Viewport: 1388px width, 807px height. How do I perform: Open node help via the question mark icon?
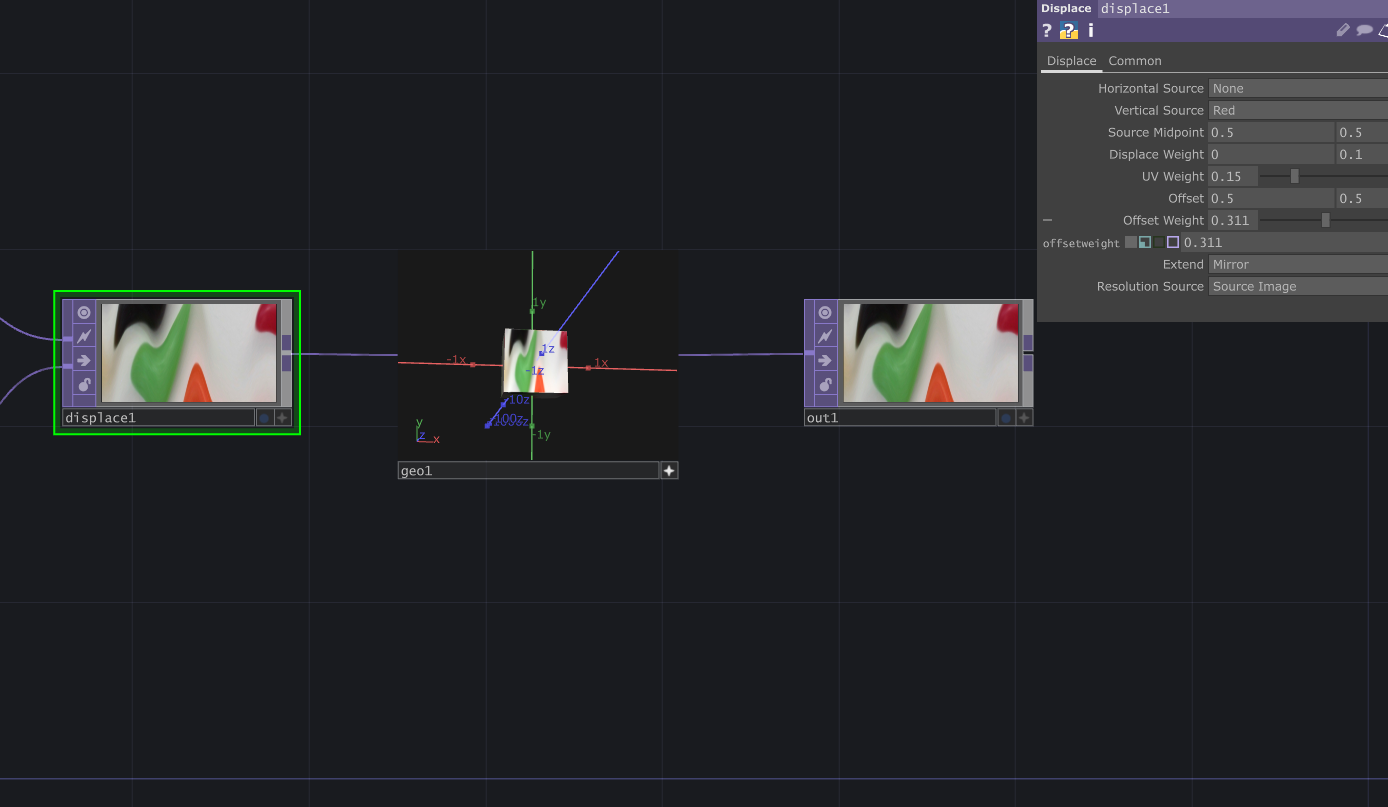(1046, 30)
